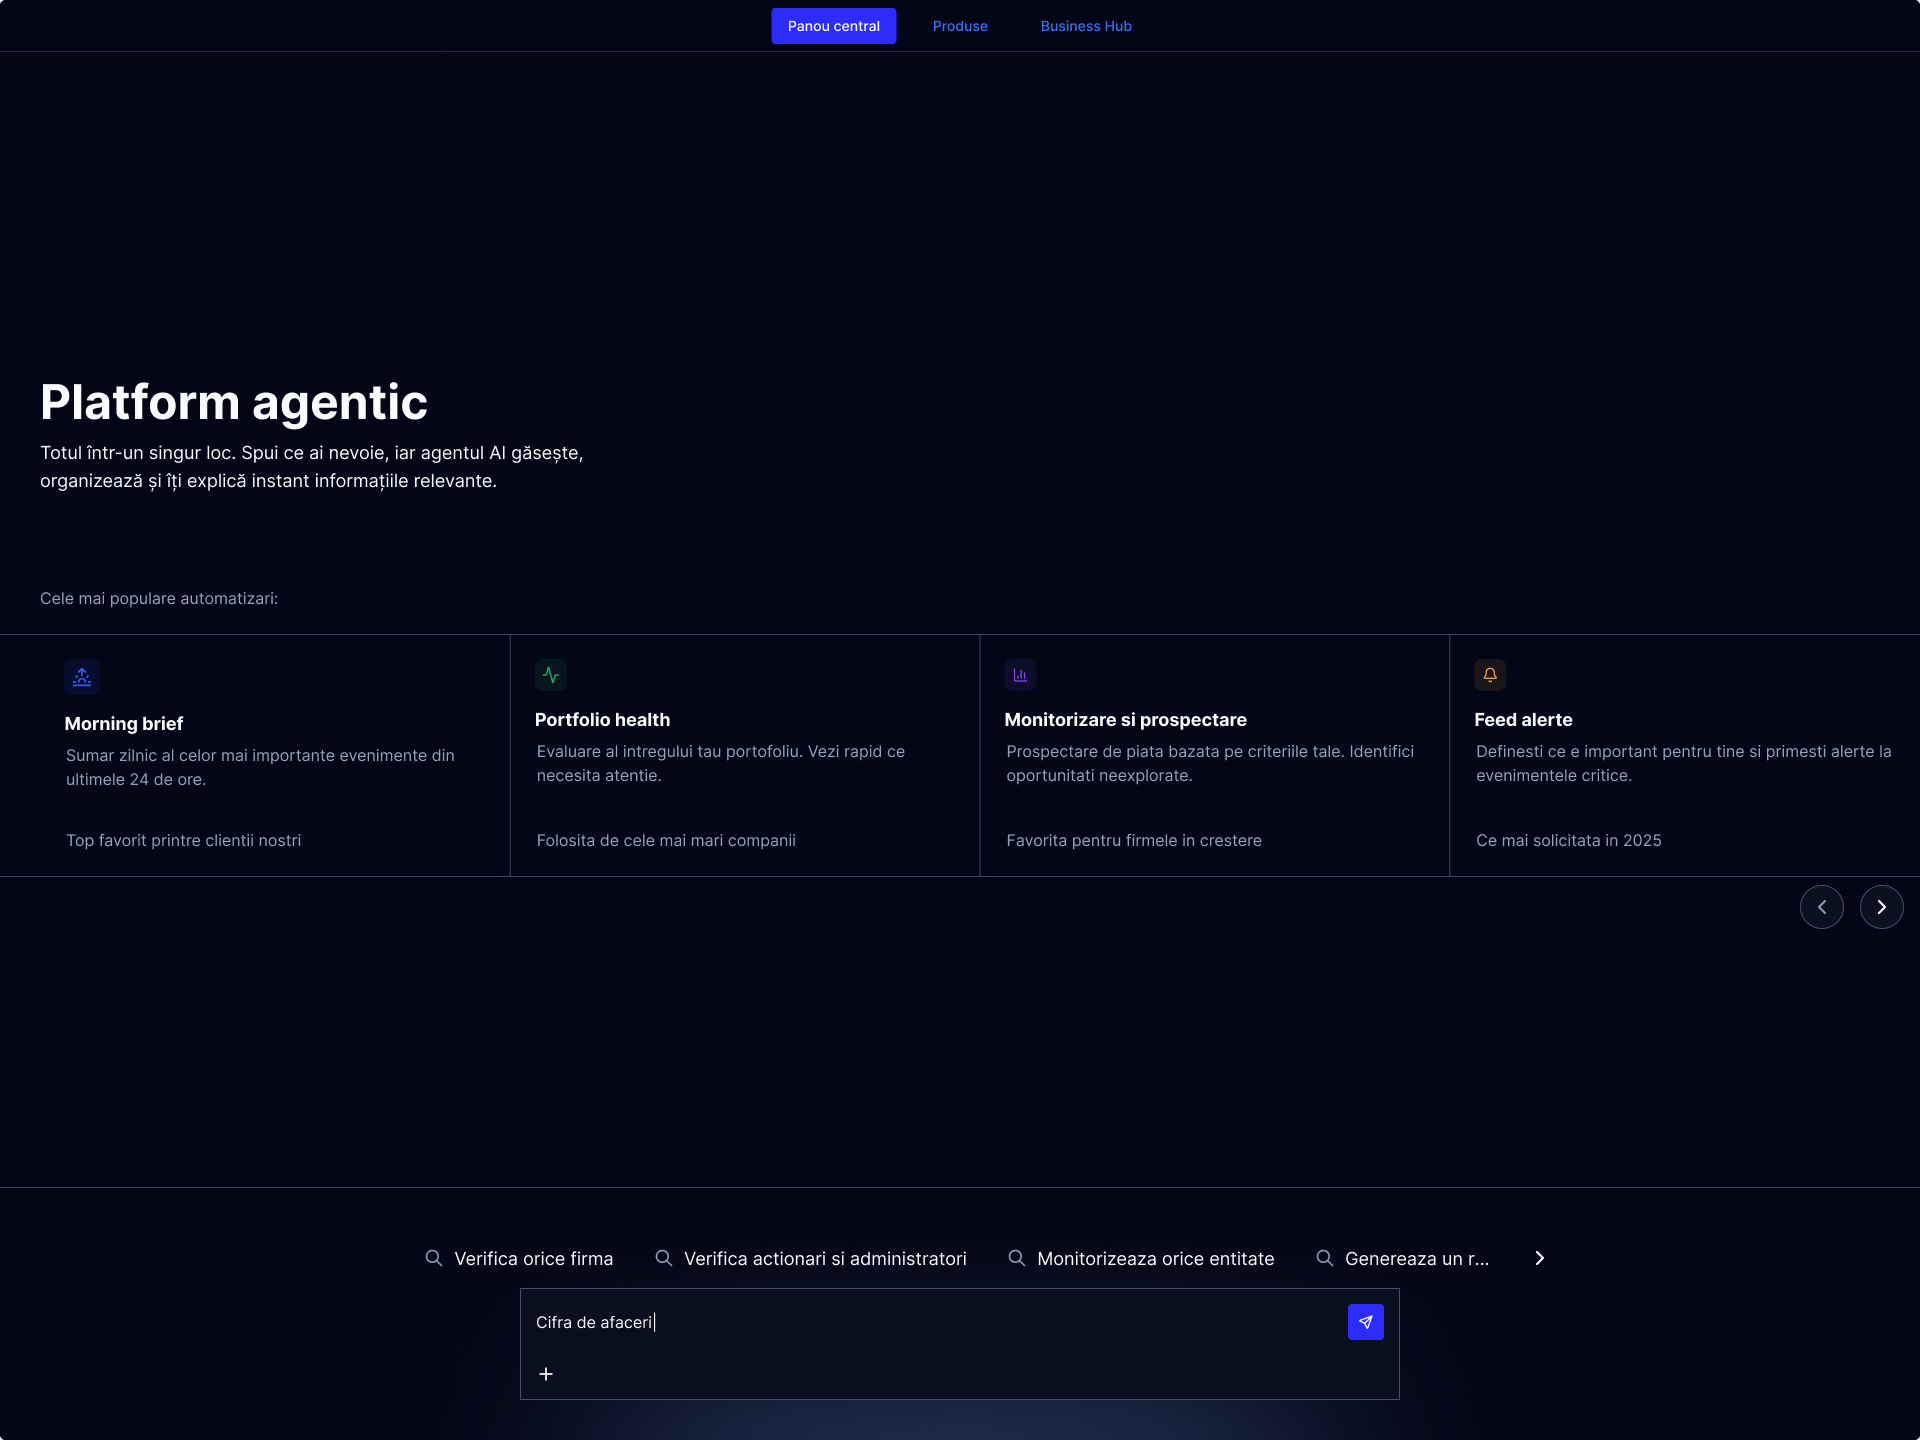
Task: Open the Portfolio health card title
Action: [x=602, y=719]
